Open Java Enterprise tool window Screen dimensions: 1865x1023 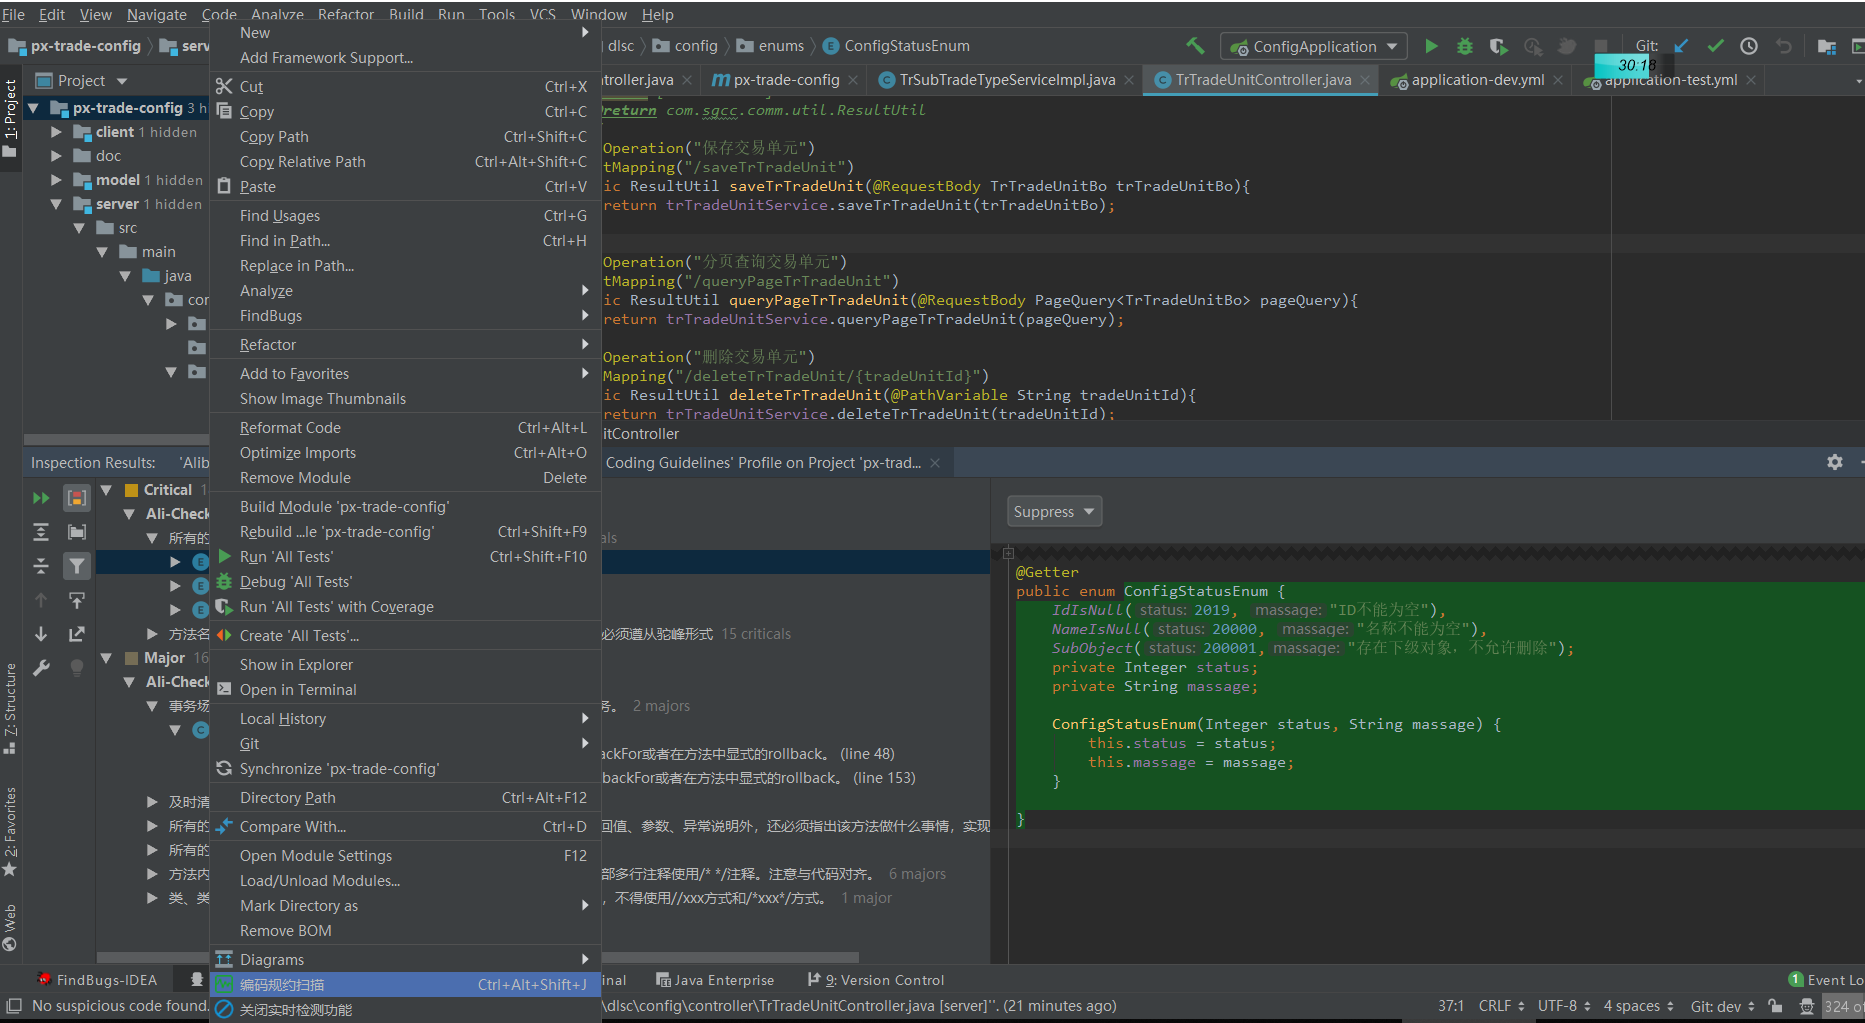tap(715, 980)
